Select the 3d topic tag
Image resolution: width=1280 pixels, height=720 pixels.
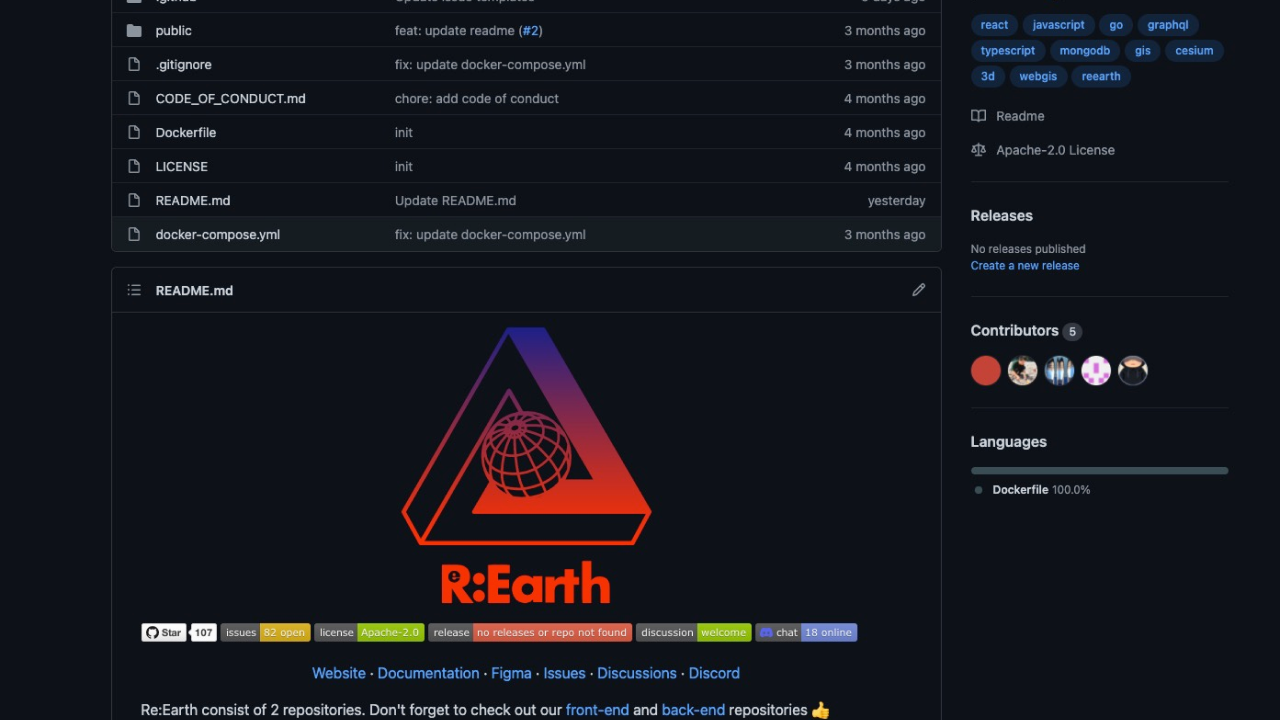pos(988,77)
